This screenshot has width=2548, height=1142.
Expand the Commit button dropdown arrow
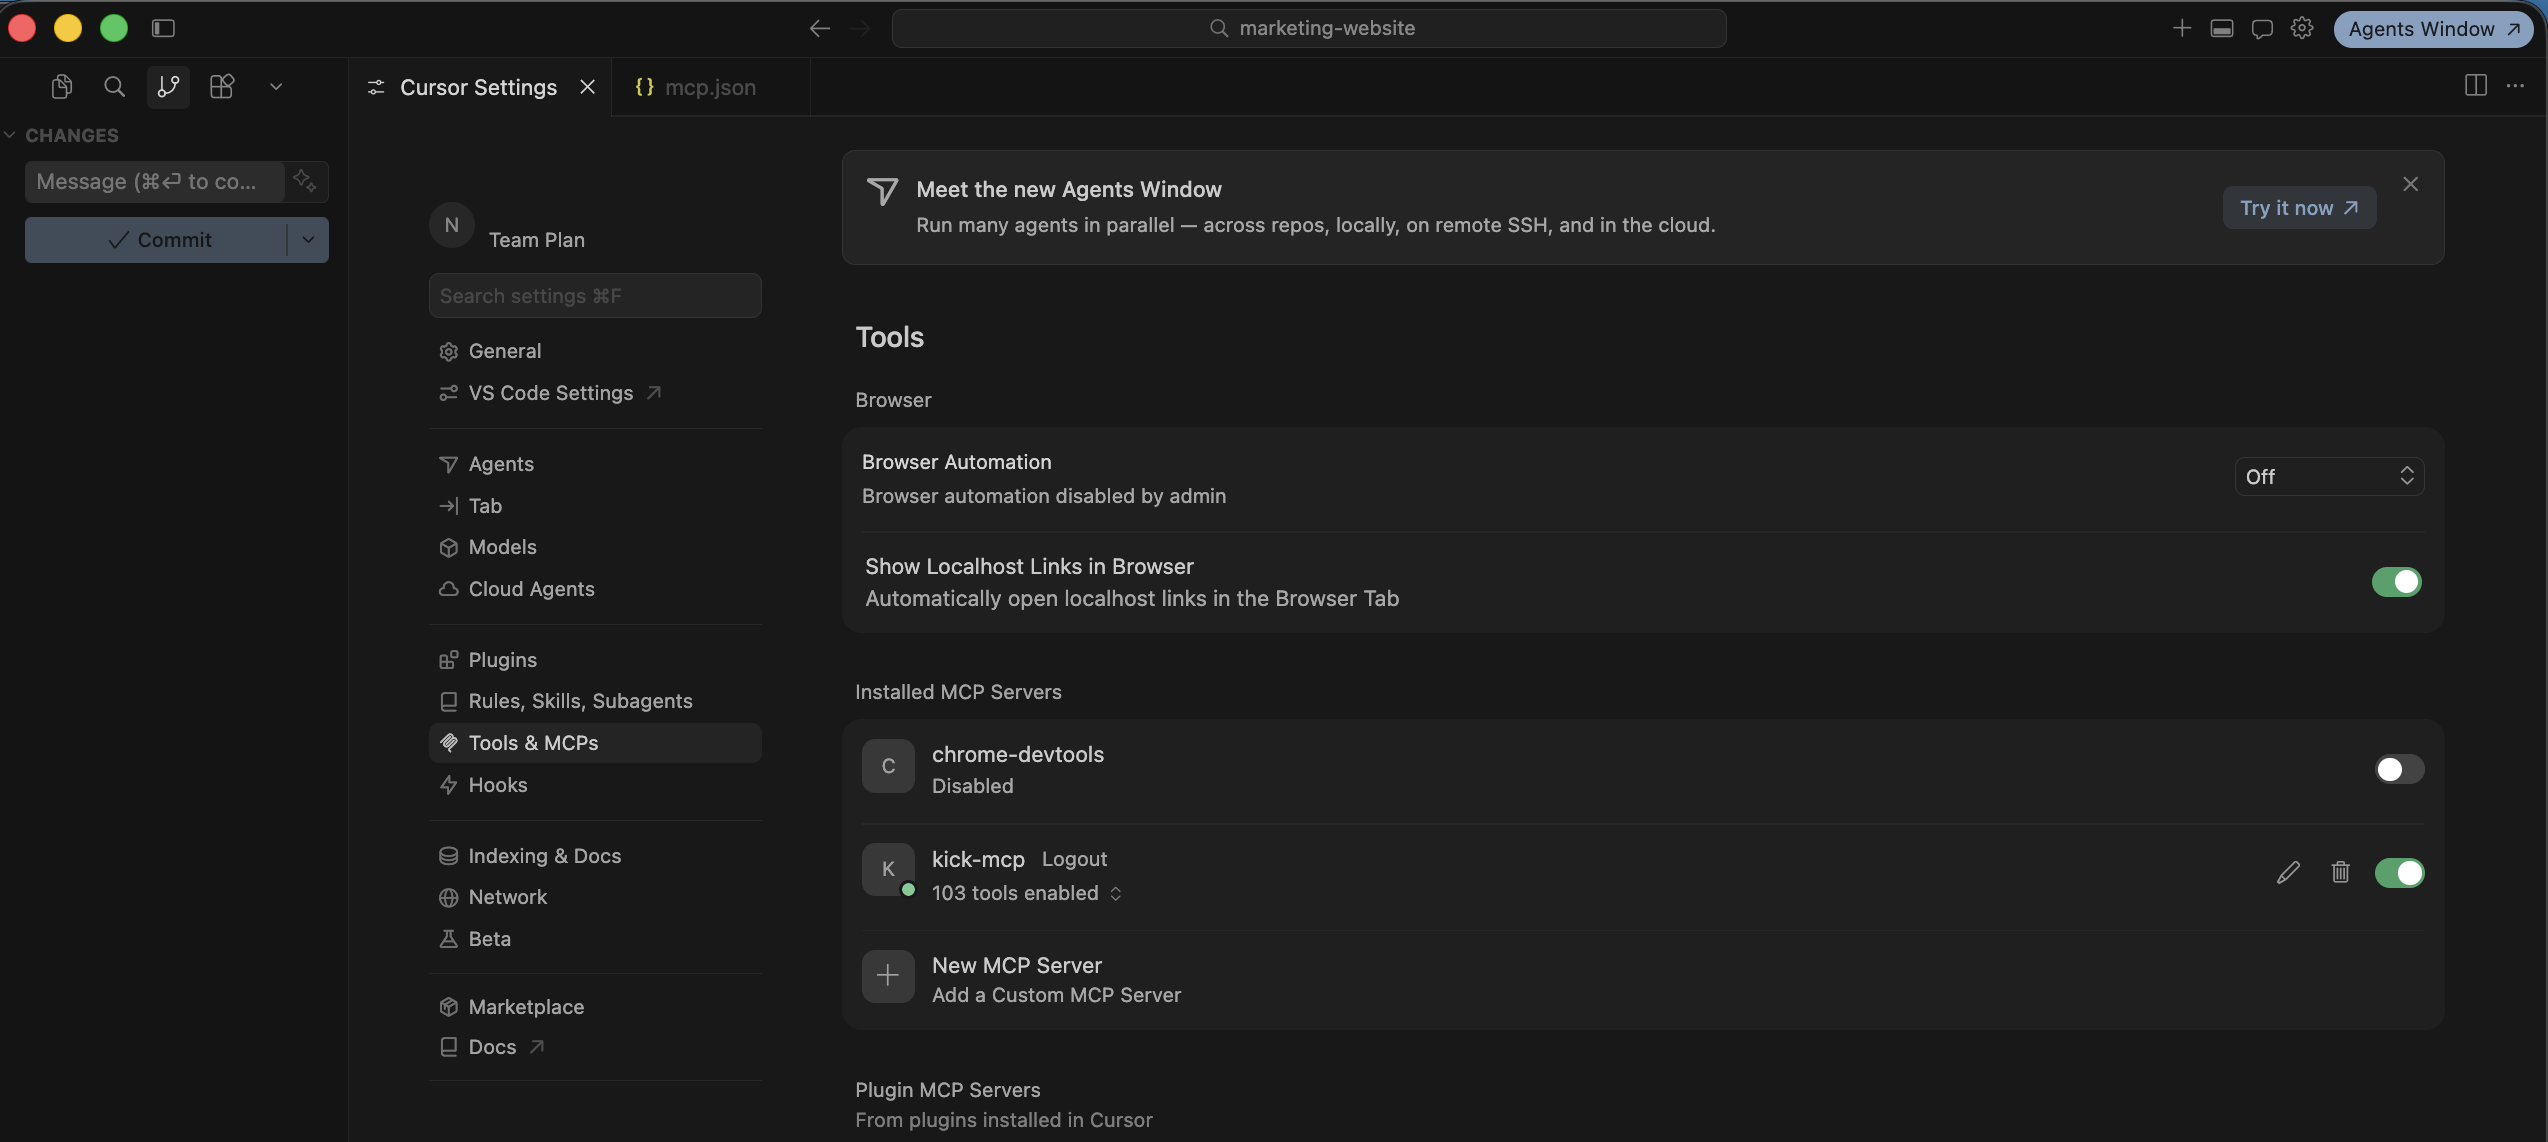click(x=308, y=240)
